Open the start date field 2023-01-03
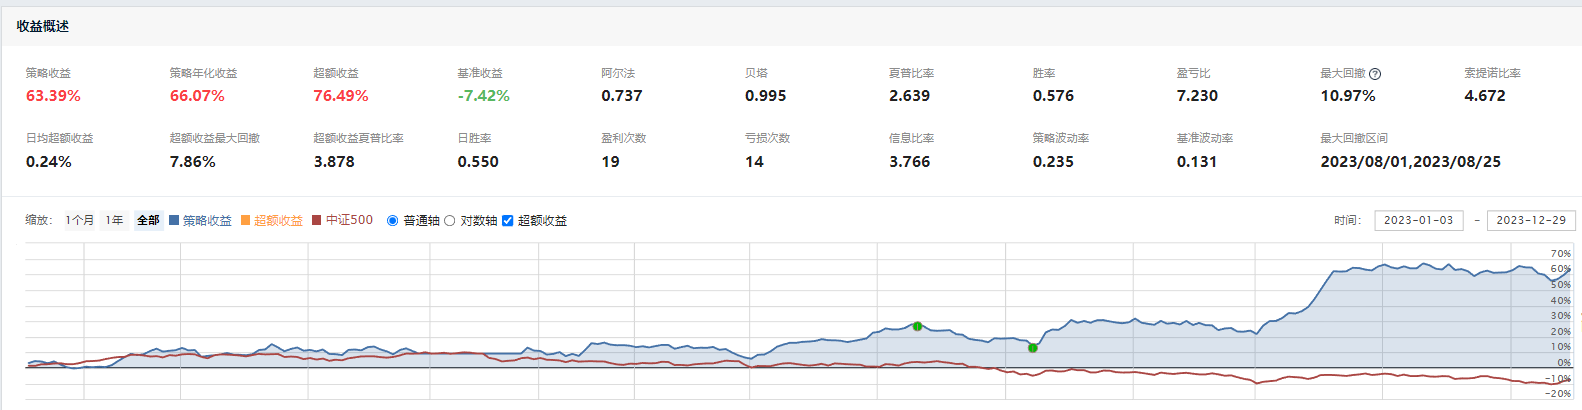1582x410 pixels. click(x=1418, y=221)
